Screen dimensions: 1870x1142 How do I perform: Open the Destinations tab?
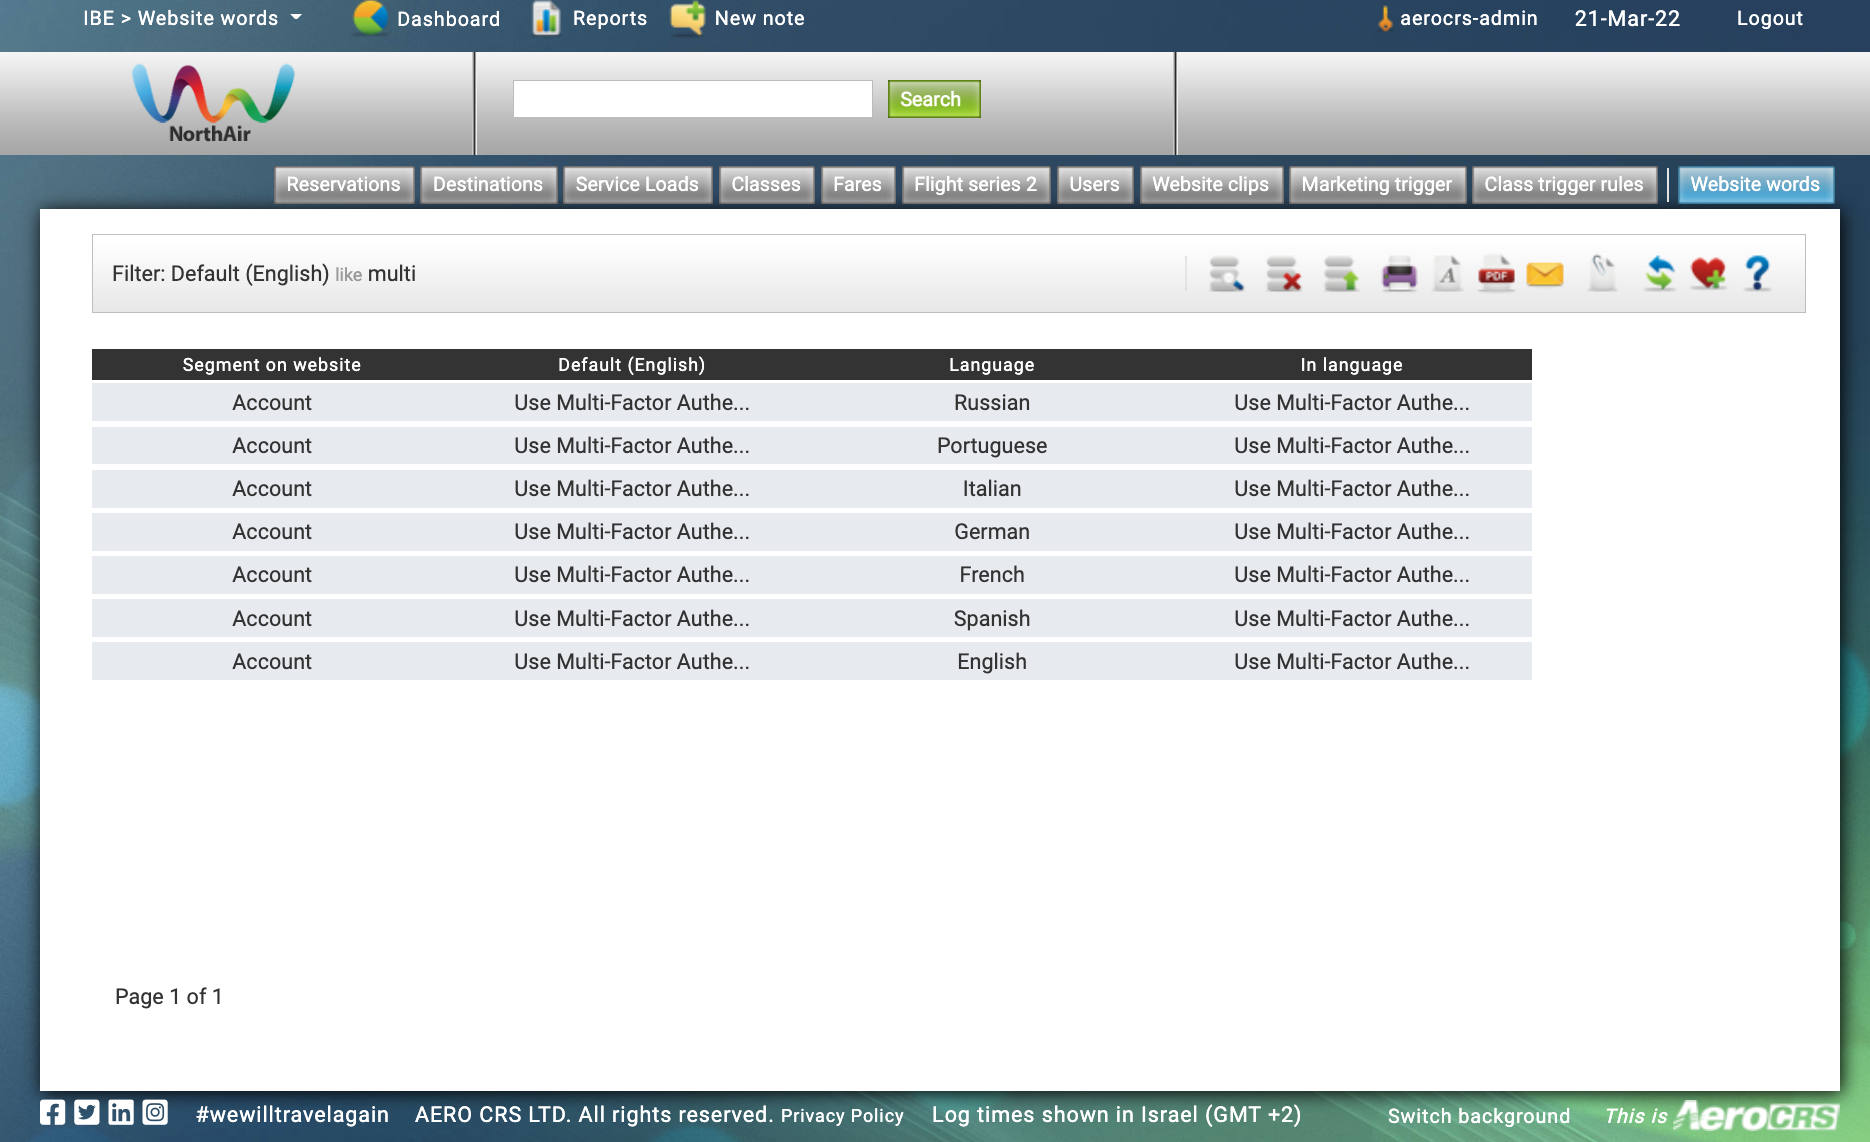click(x=488, y=184)
